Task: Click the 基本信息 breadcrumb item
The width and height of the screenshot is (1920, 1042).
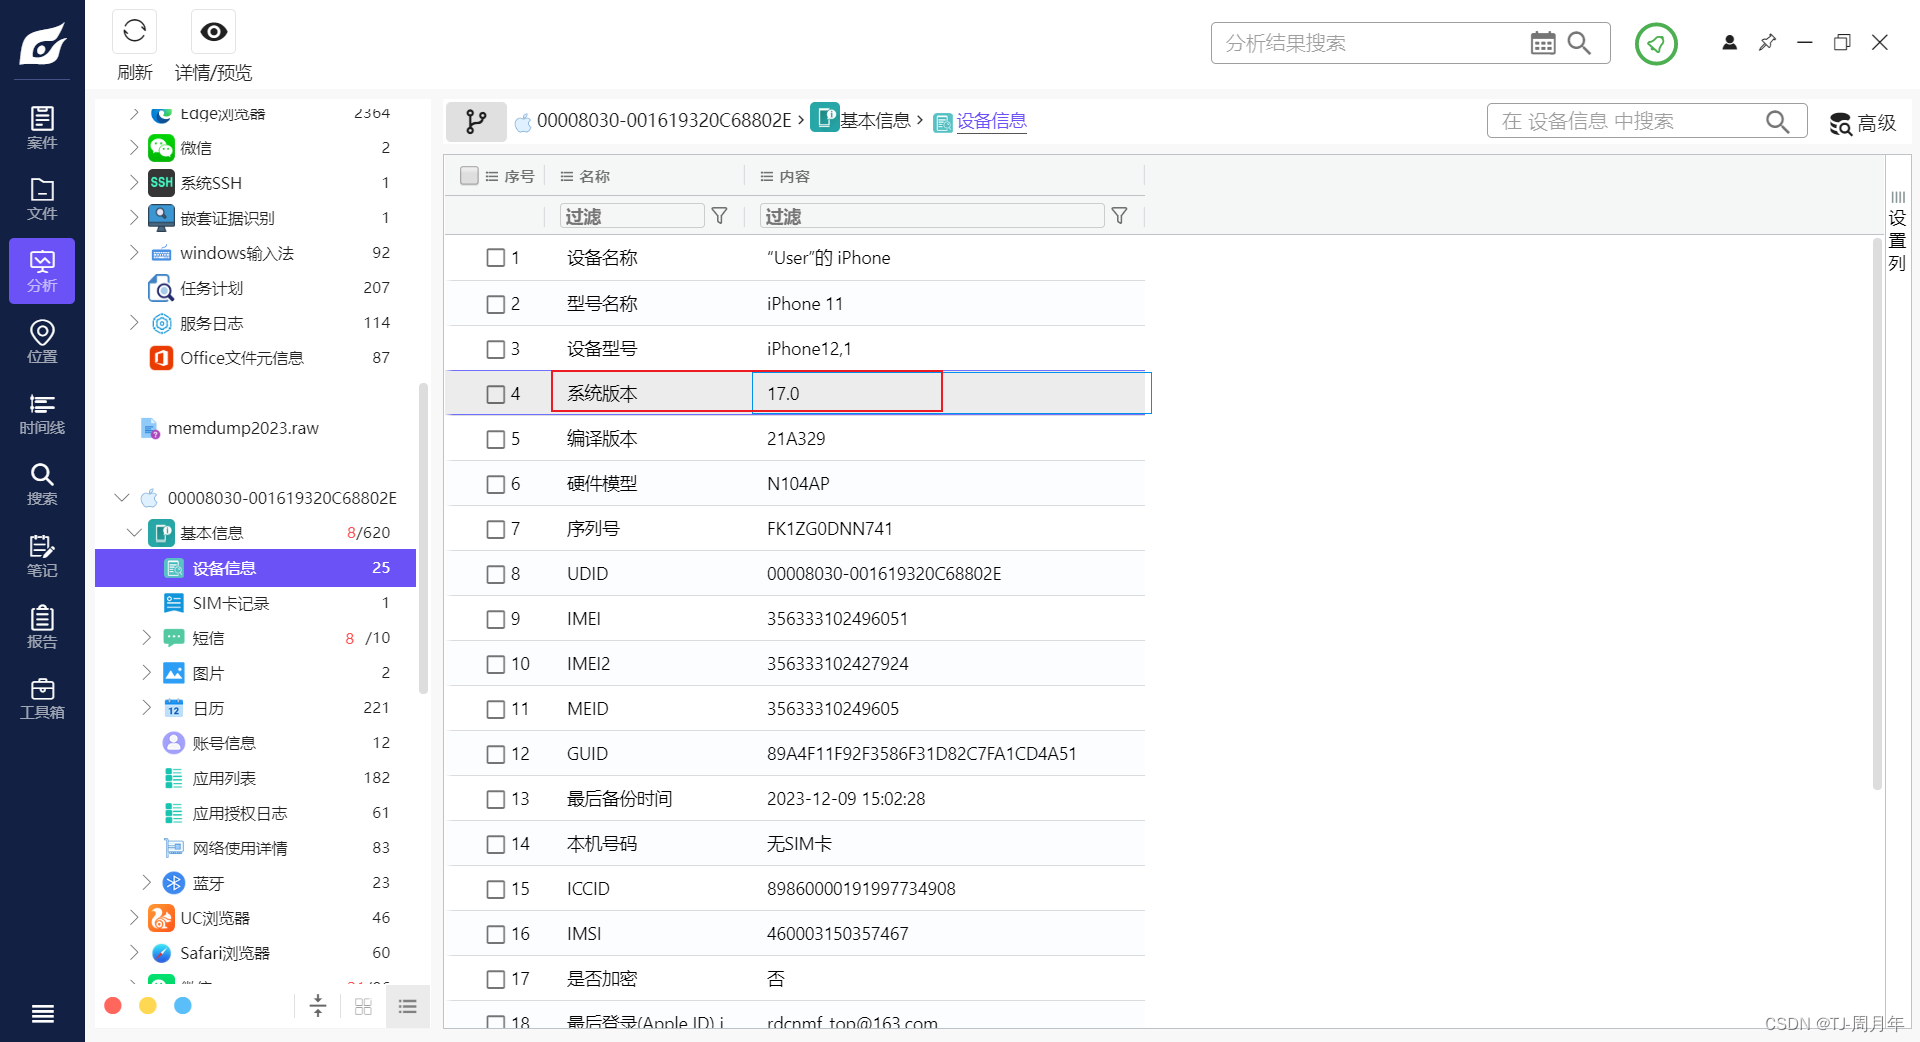Action: tap(875, 121)
